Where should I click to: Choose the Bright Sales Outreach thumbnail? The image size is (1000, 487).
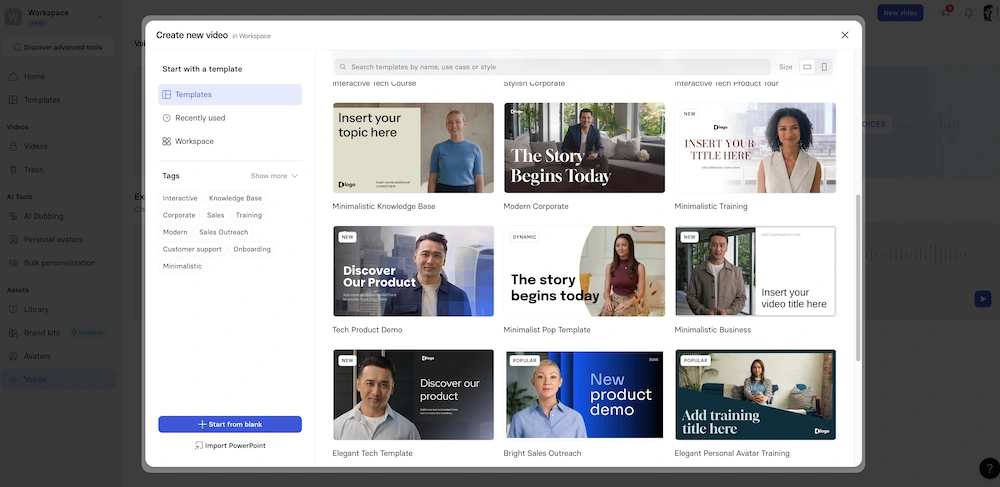coord(584,395)
